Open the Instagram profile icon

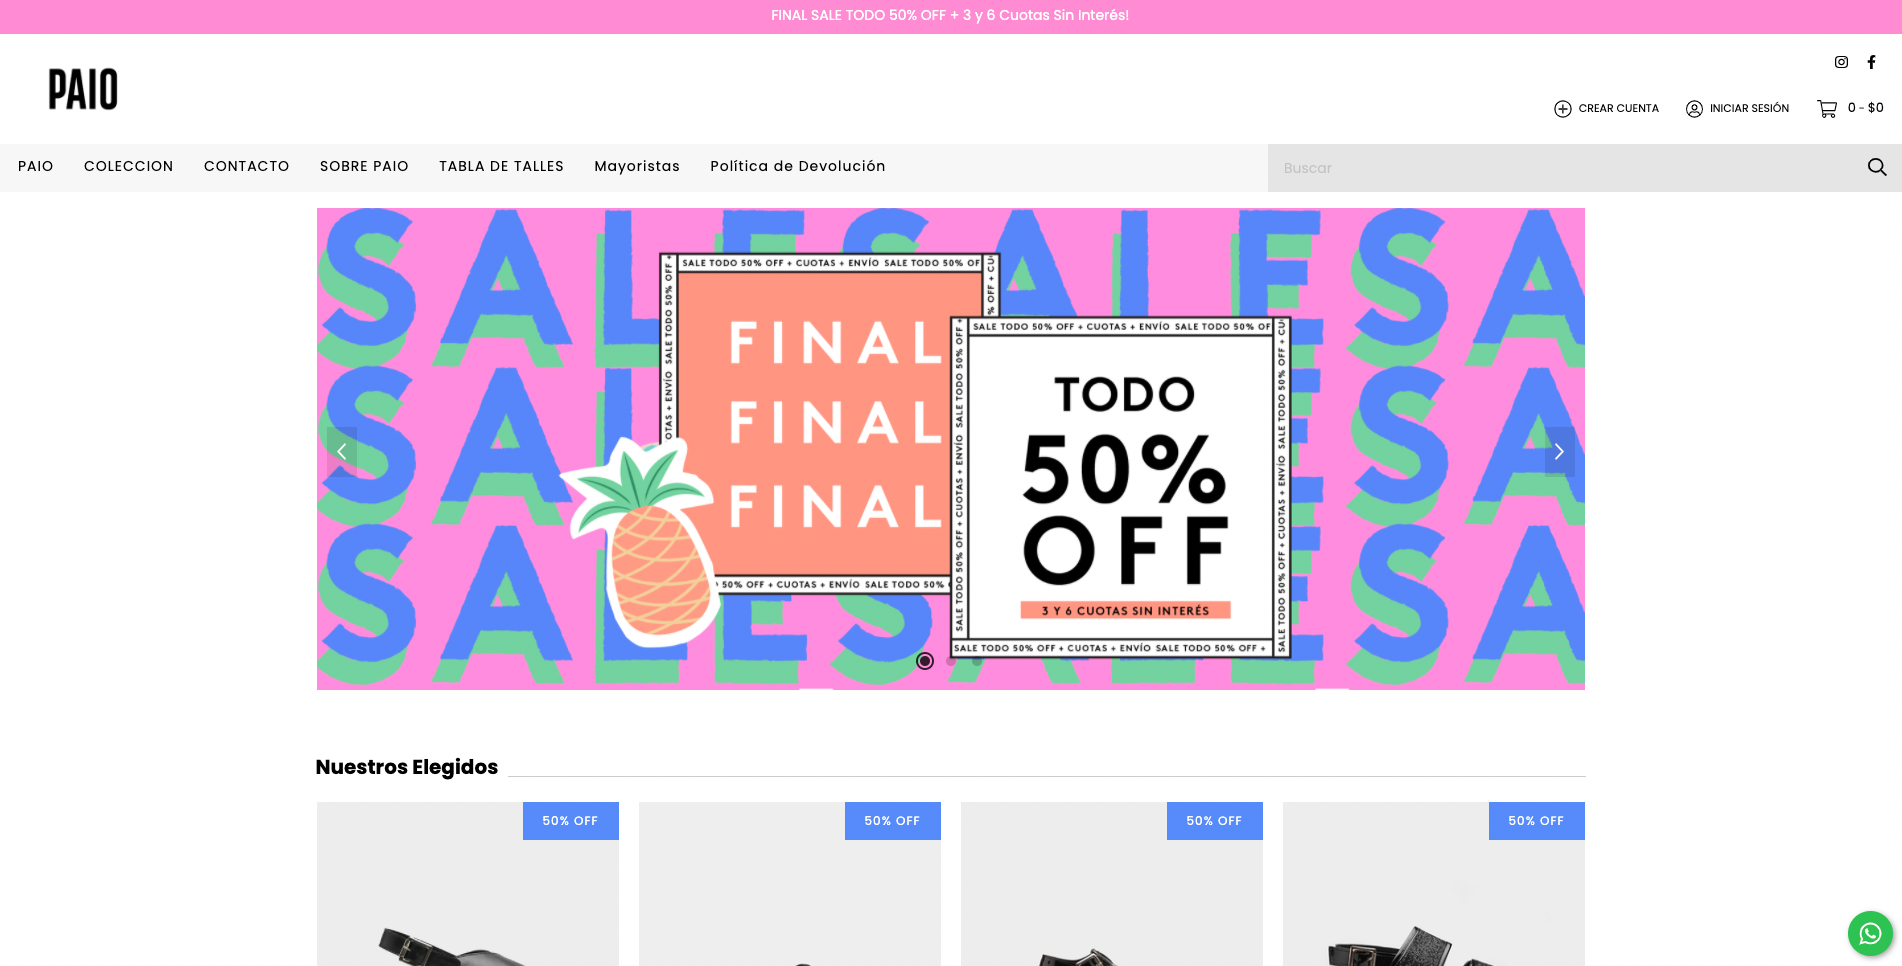tap(1841, 62)
